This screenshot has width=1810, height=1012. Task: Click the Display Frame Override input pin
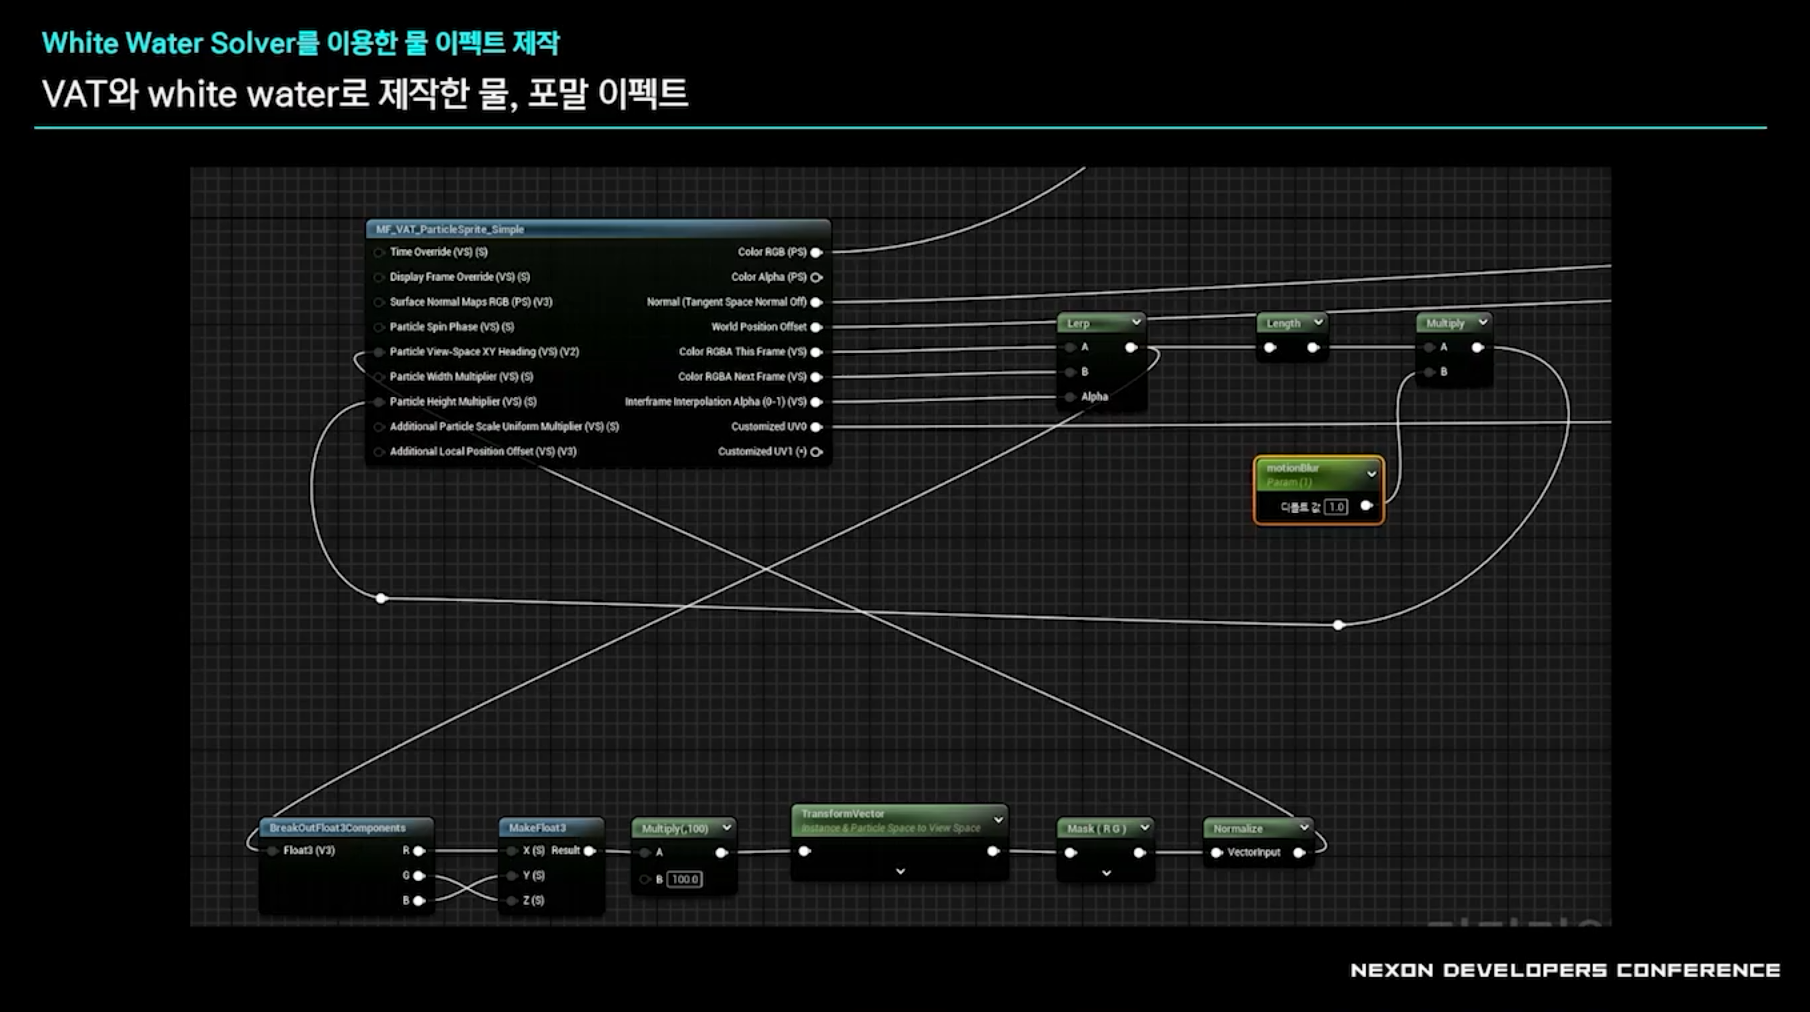379,277
